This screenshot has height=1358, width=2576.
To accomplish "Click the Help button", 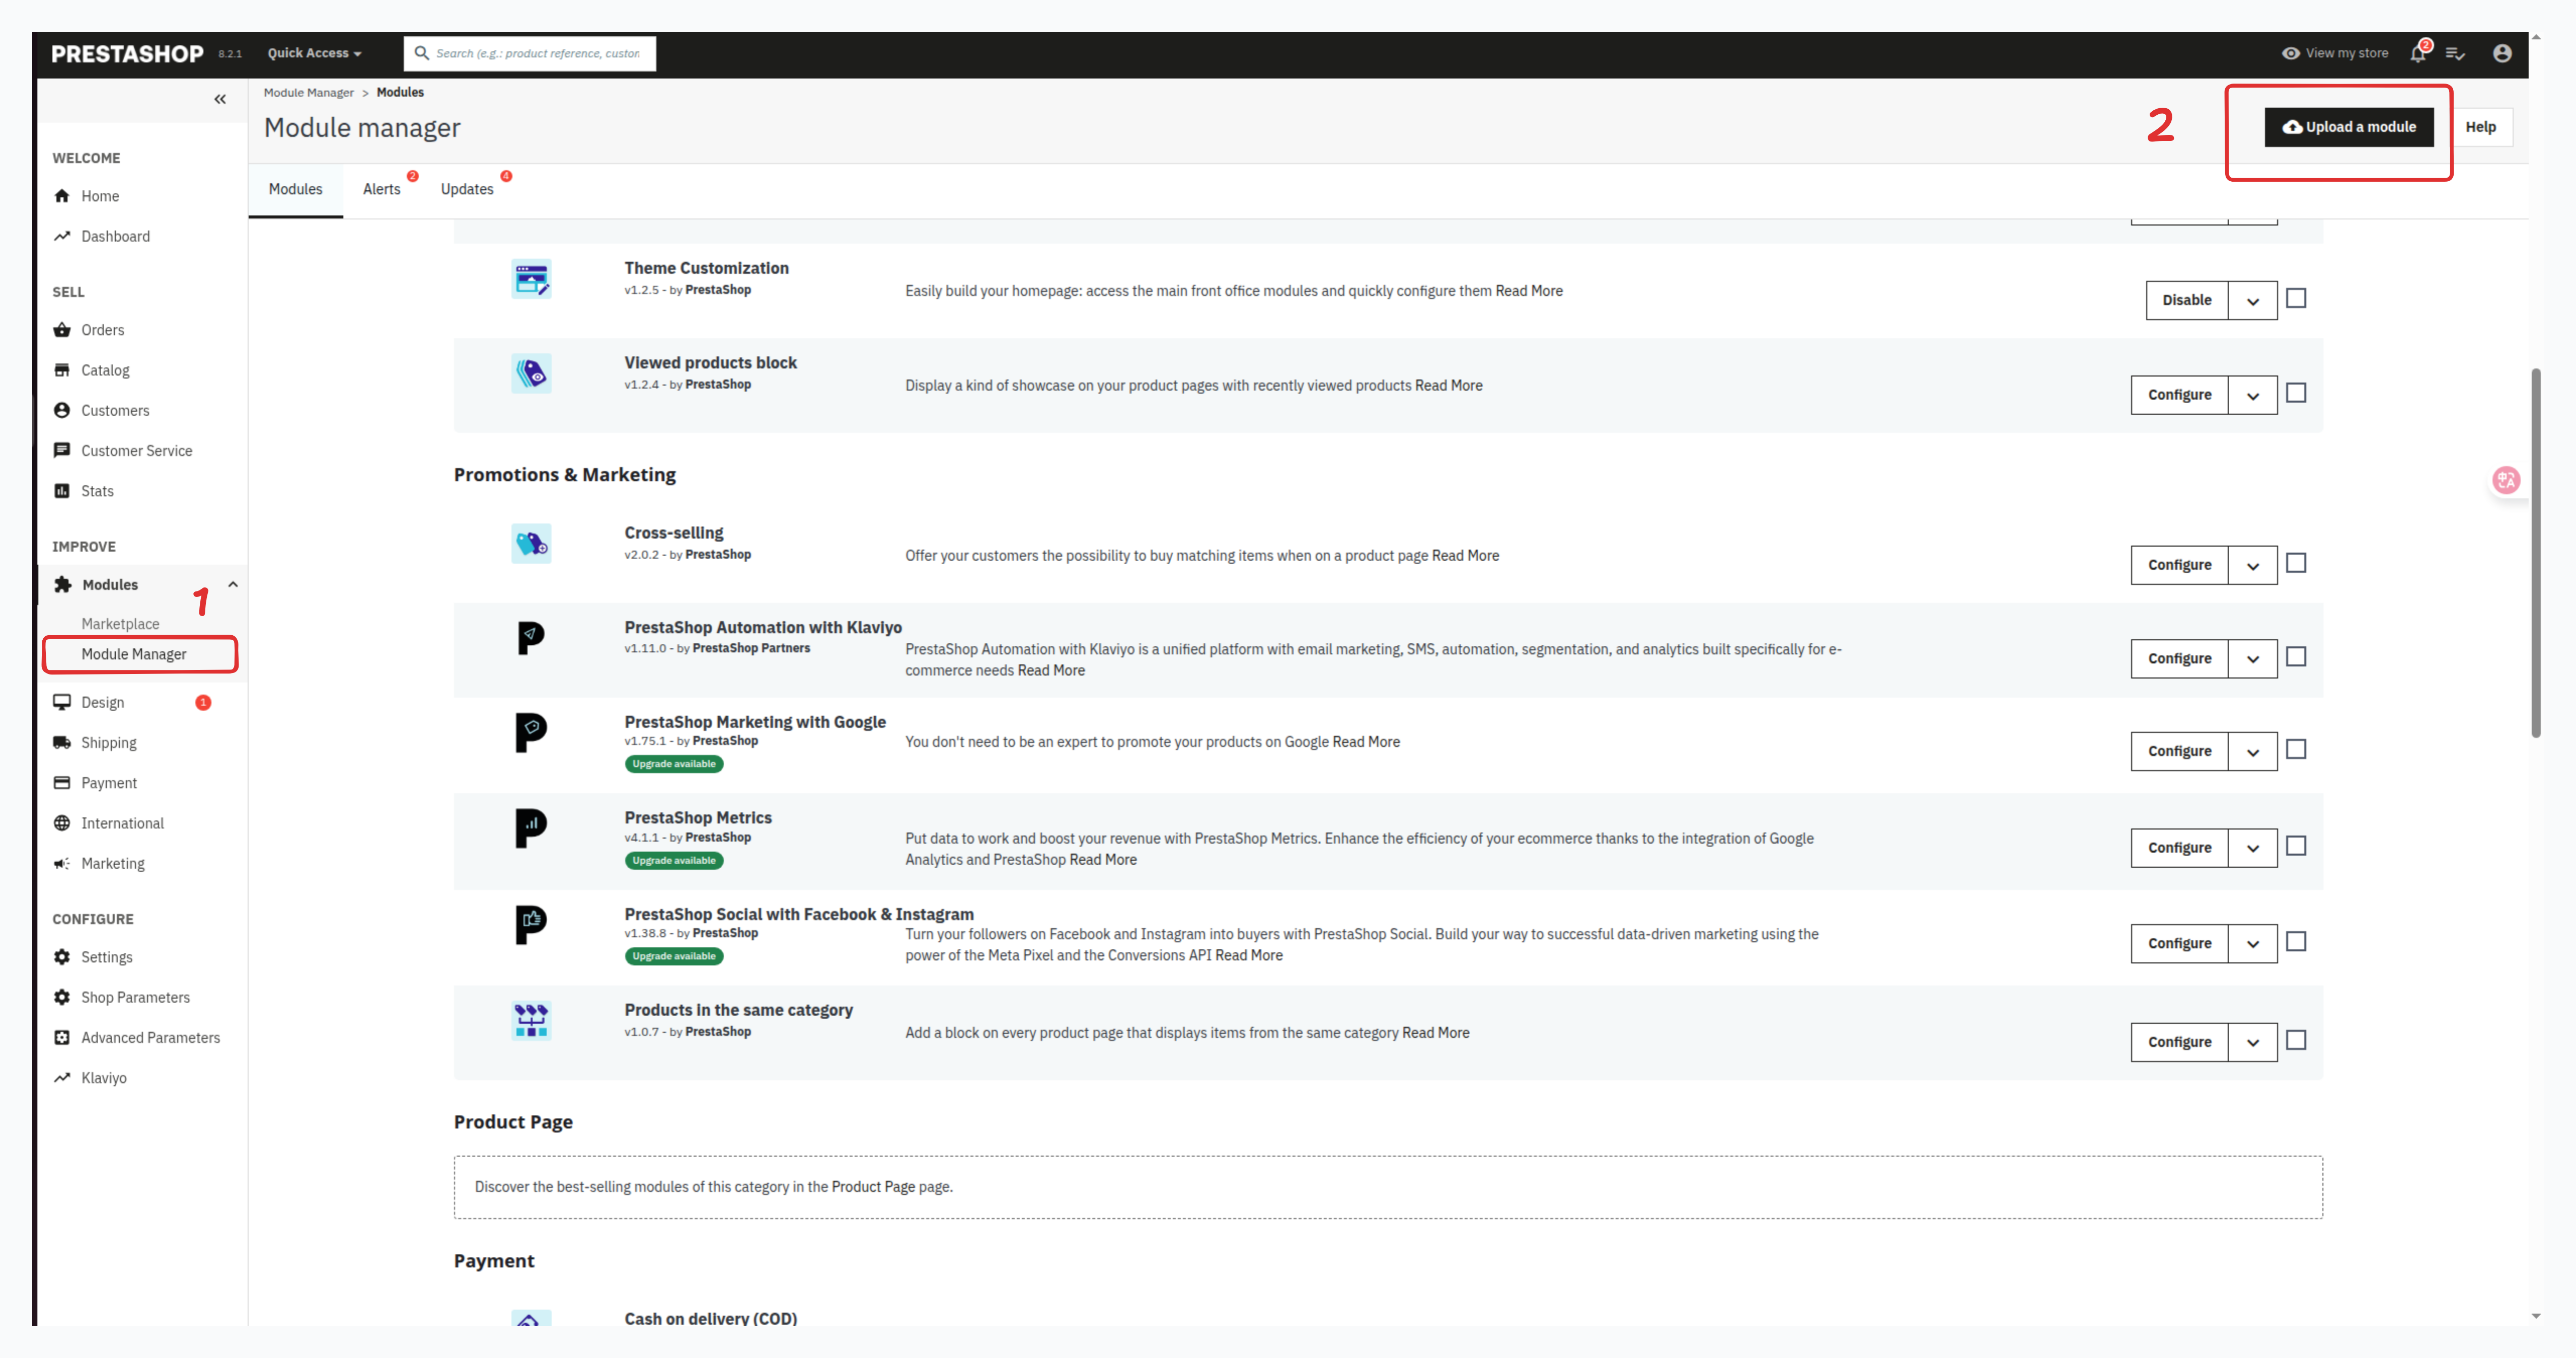I will (x=2480, y=127).
